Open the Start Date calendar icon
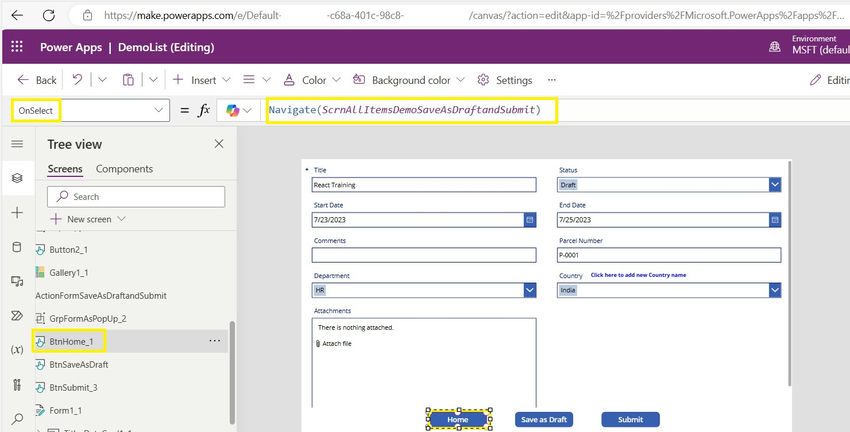The width and height of the screenshot is (850, 432). click(530, 220)
